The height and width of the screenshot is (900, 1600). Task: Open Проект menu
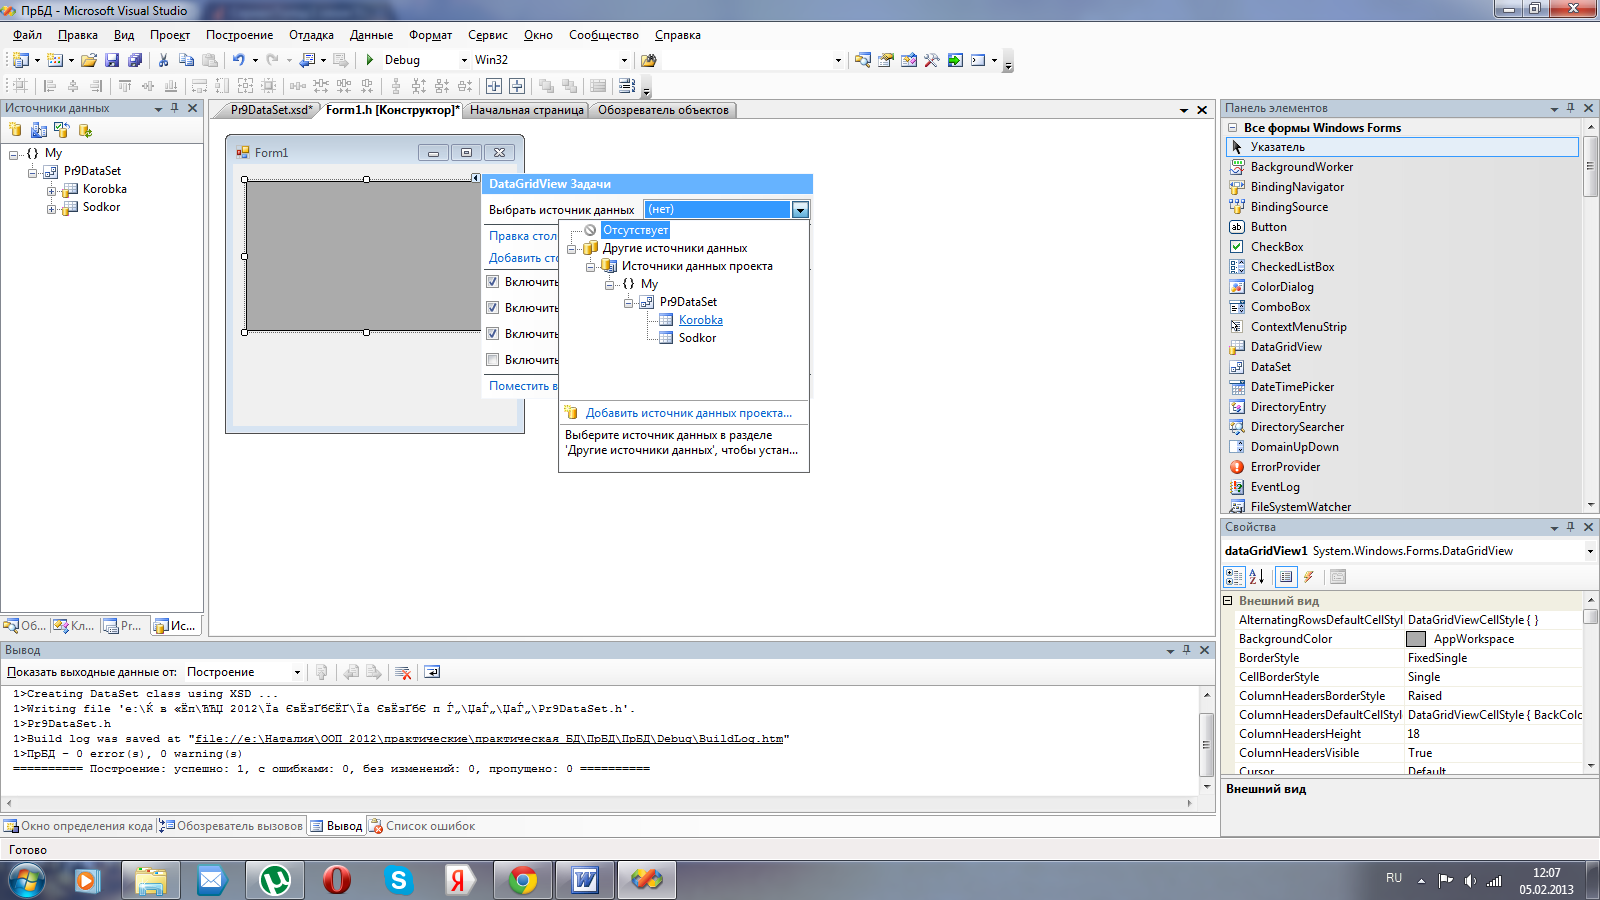click(170, 35)
